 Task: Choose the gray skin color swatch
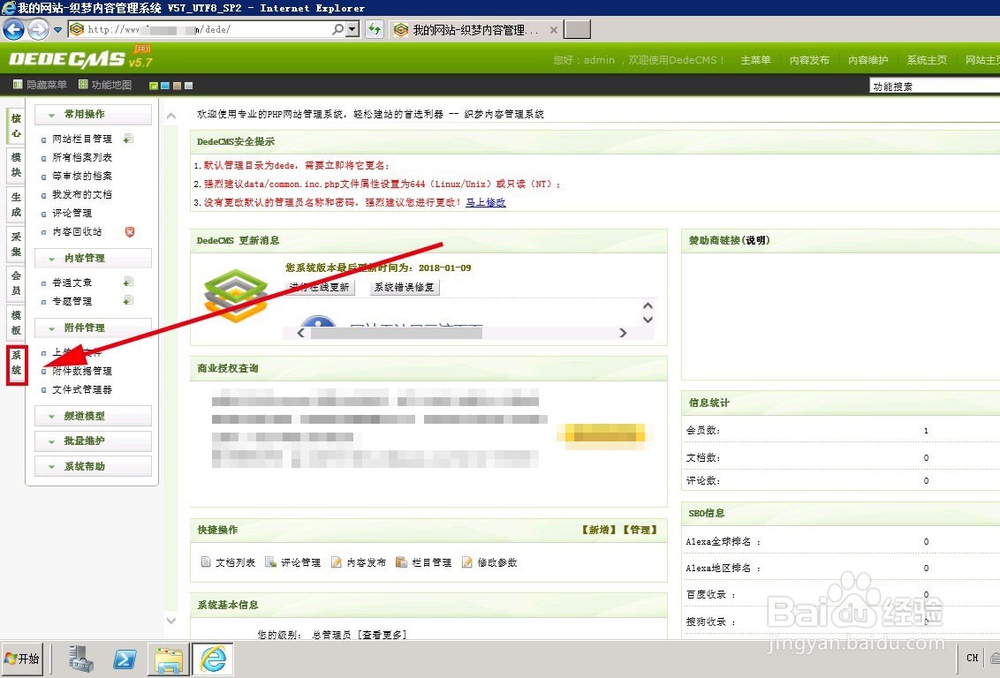click(x=188, y=85)
